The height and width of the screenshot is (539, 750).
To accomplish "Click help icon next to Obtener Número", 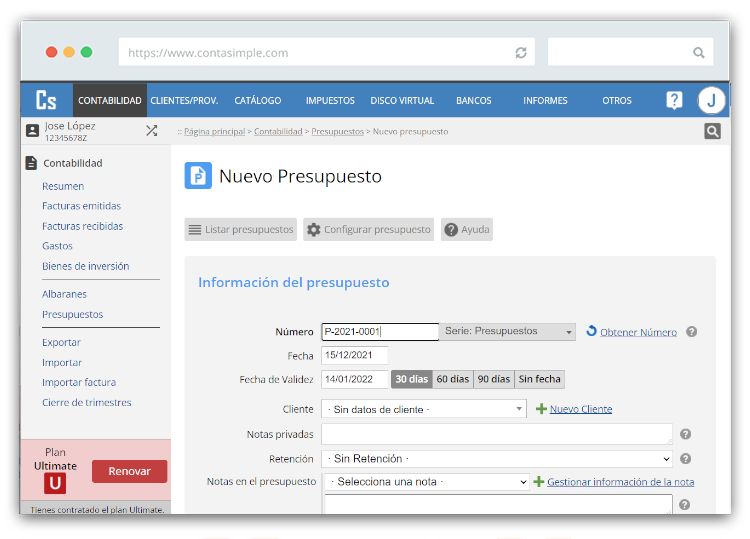I will coord(691,331).
